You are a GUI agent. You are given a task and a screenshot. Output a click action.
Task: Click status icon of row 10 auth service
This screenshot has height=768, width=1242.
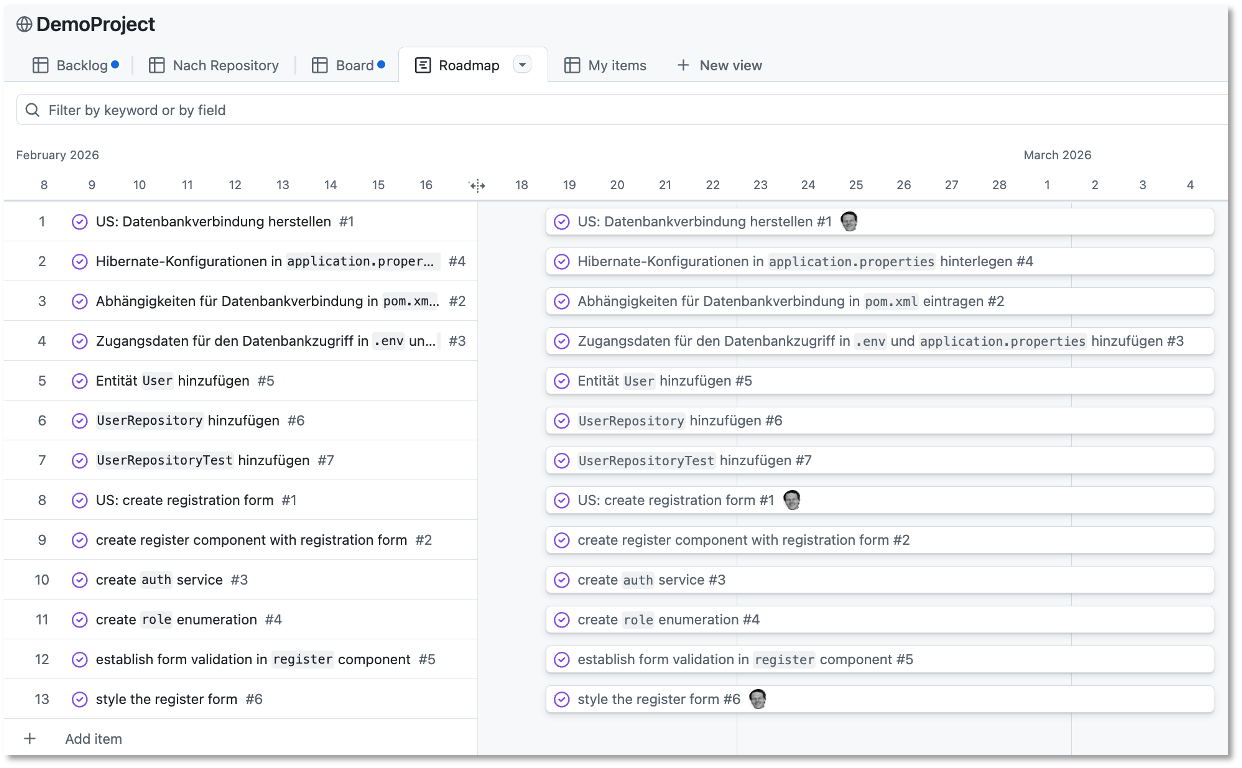point(80,580)
